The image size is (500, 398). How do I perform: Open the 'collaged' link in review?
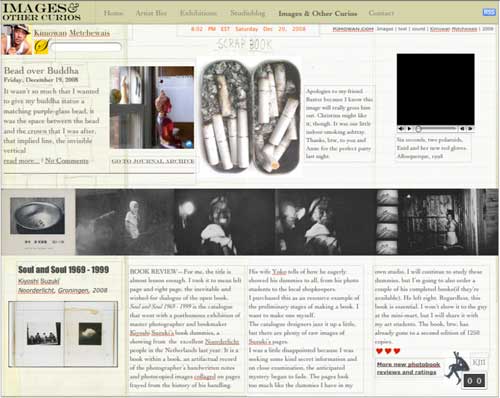click(205, 376)
